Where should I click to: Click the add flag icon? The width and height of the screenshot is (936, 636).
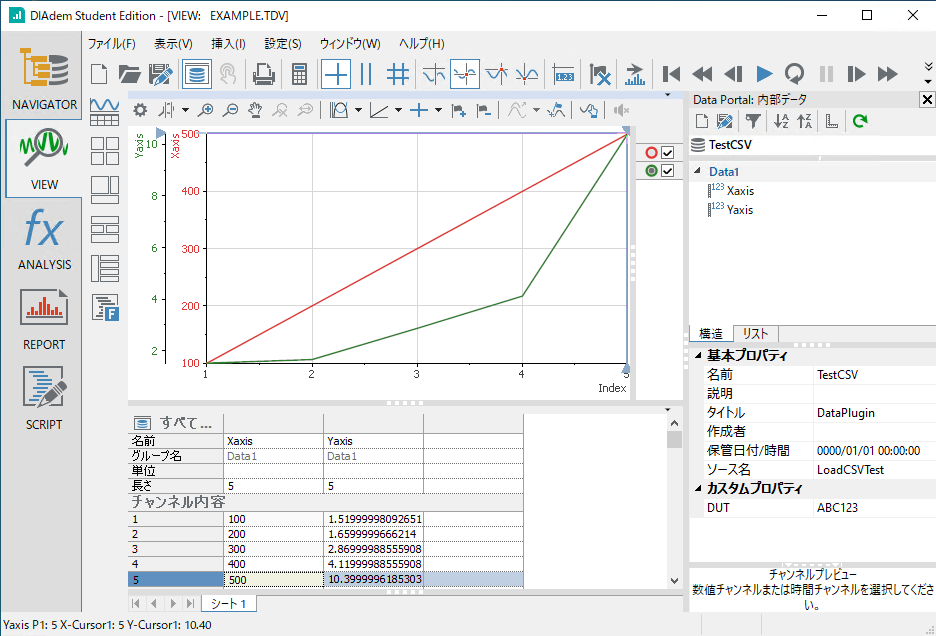point(458,110)
